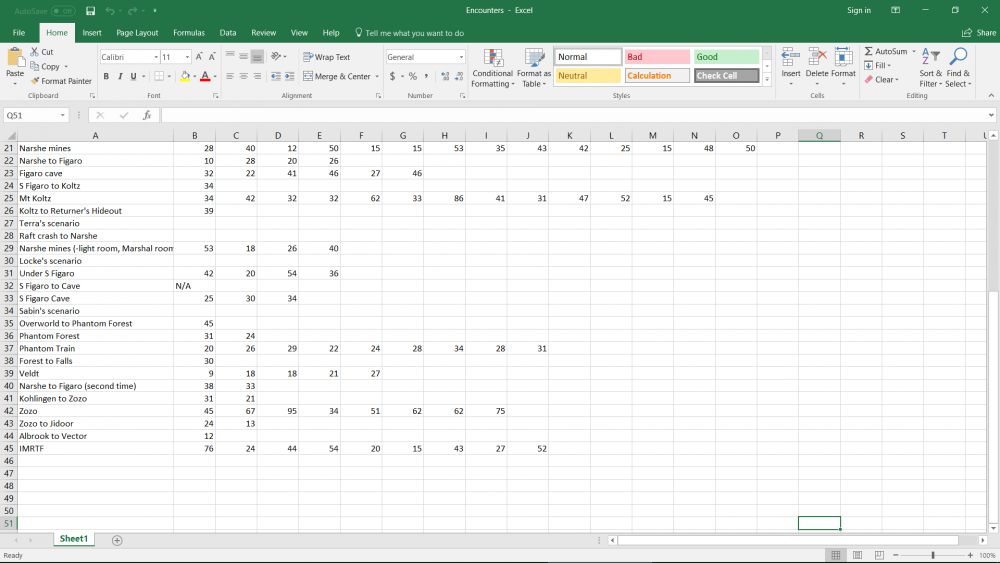Open Conditional Formatting icon
The height and width of the screenshot is (563, 1000).
click(493, 57)
